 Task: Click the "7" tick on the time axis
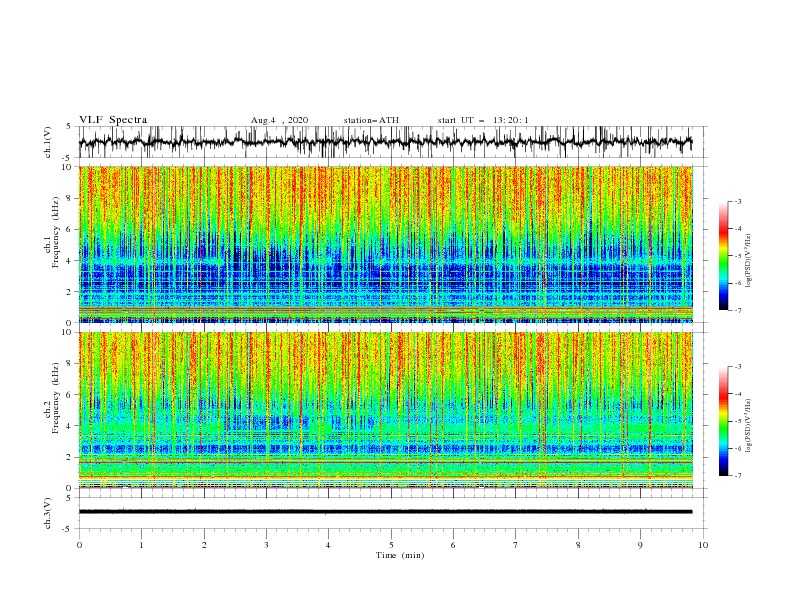pos(516,545)
